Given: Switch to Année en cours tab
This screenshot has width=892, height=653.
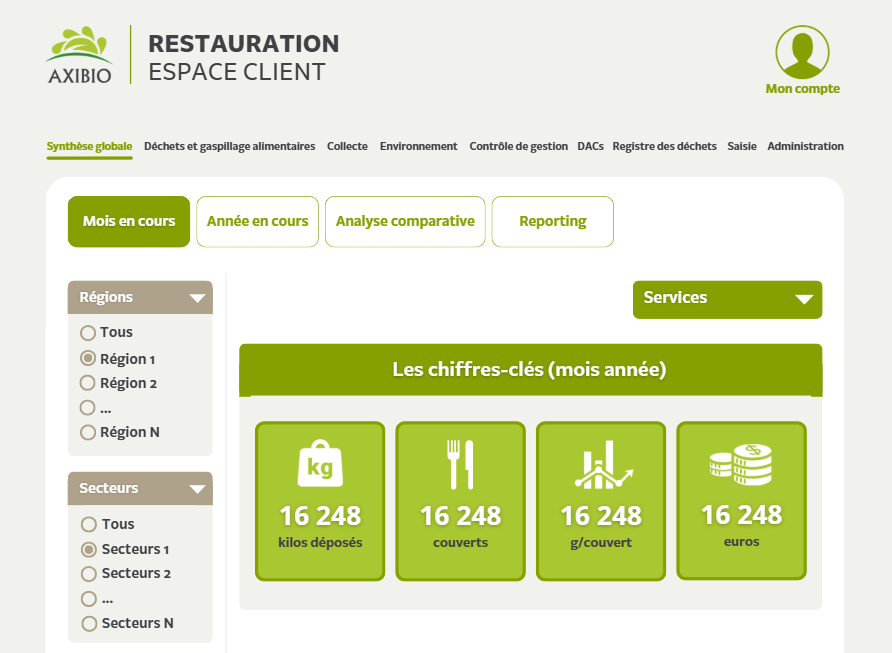Looking at the screenshot, I should [257, 221].
